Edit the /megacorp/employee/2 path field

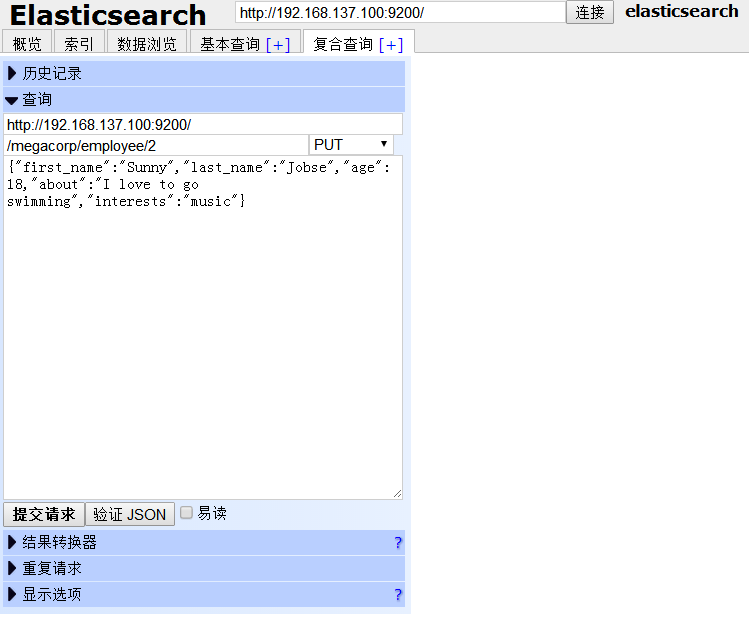156,145
